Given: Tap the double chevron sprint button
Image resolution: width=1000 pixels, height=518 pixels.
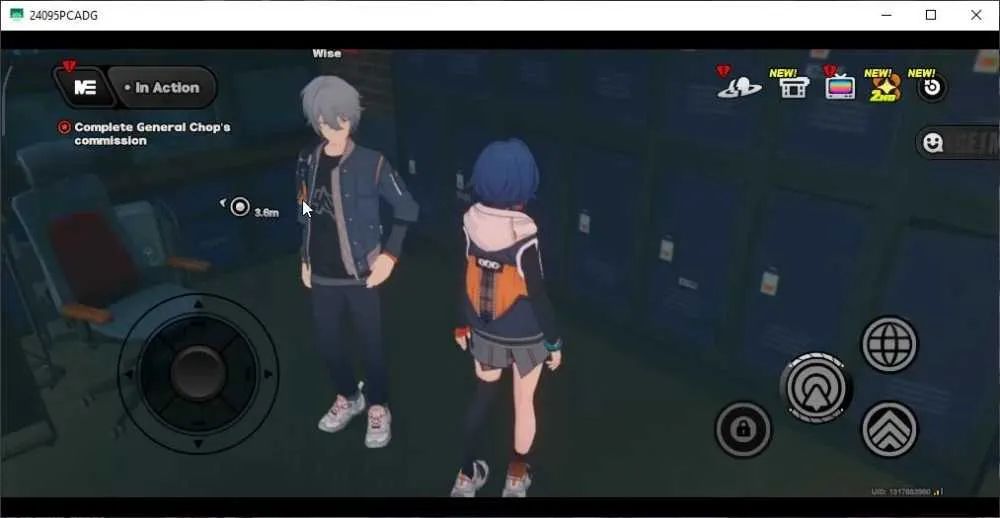Looking at the screenshot, I should point(890,429).
